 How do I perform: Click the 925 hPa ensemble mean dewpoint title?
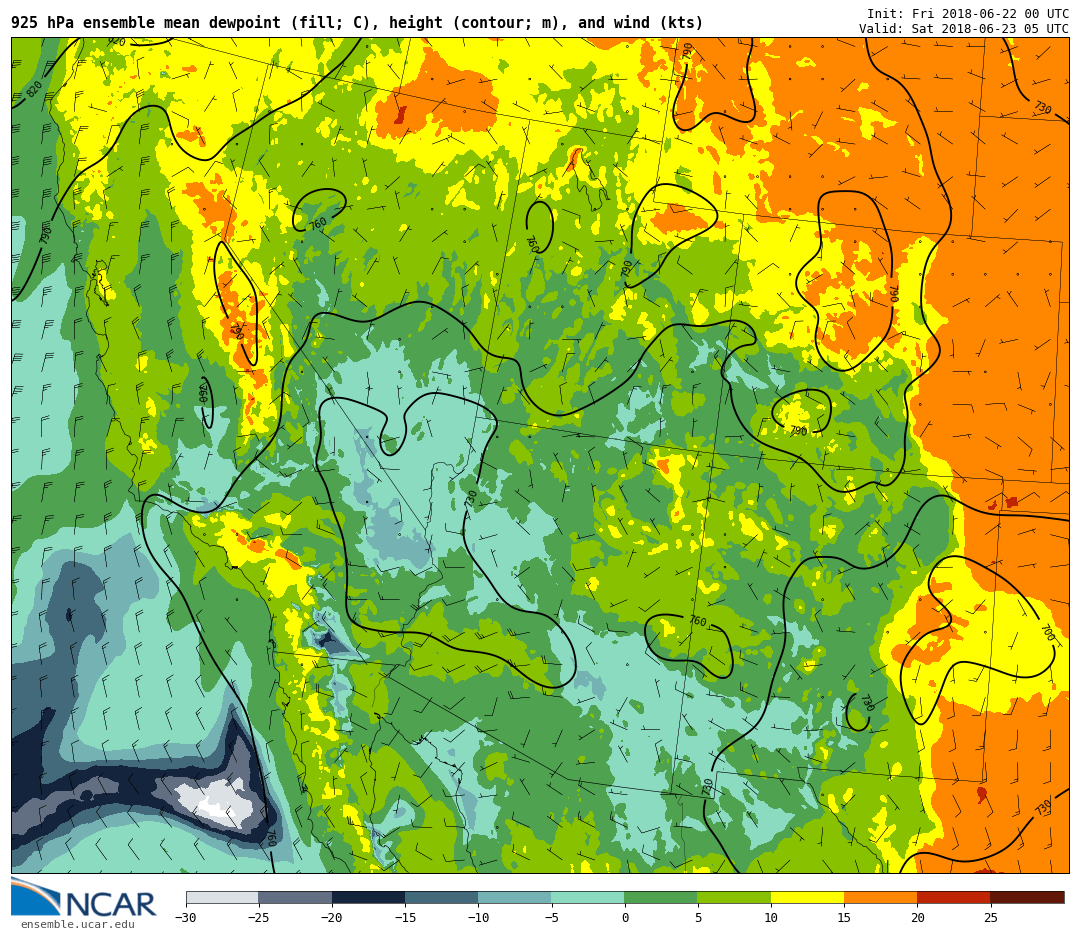point(357,23)
